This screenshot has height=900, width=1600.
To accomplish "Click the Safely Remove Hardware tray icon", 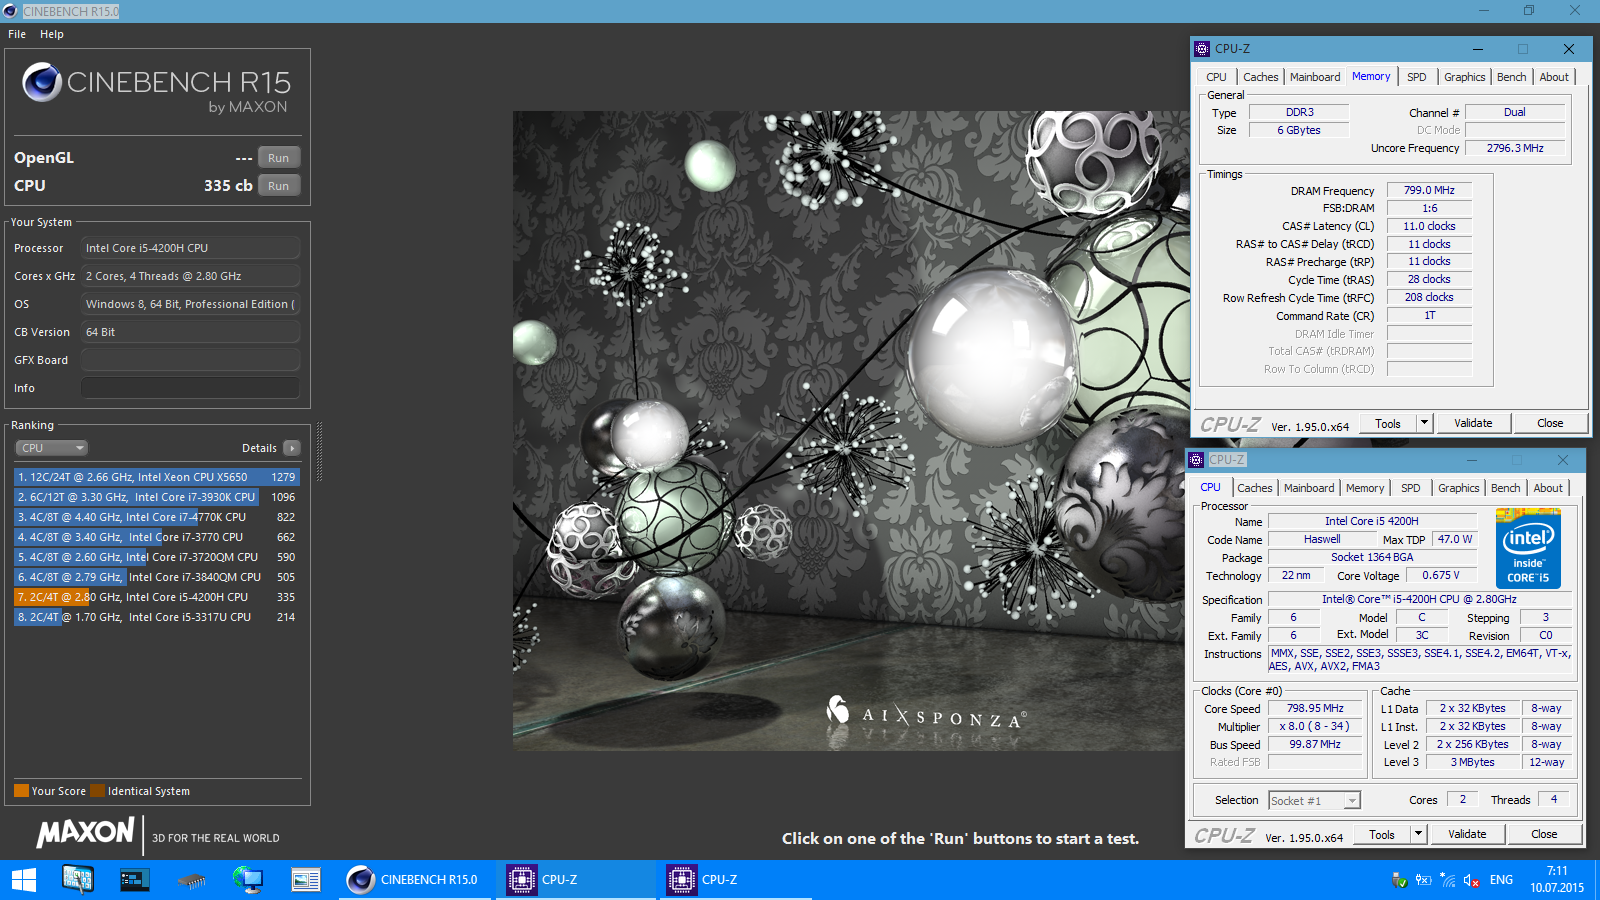I will [1400, 880].
